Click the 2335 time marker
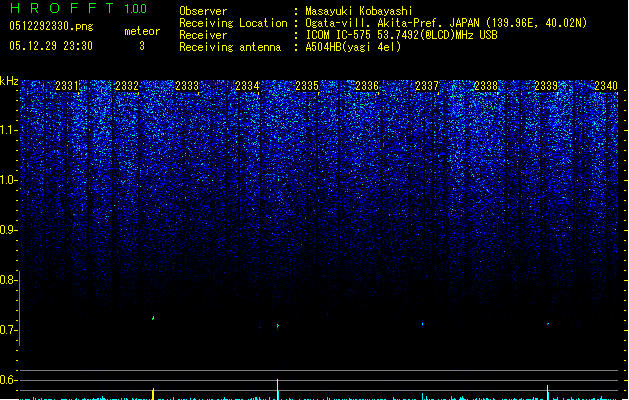Screen dimensions: 629x400 [307, 86]
